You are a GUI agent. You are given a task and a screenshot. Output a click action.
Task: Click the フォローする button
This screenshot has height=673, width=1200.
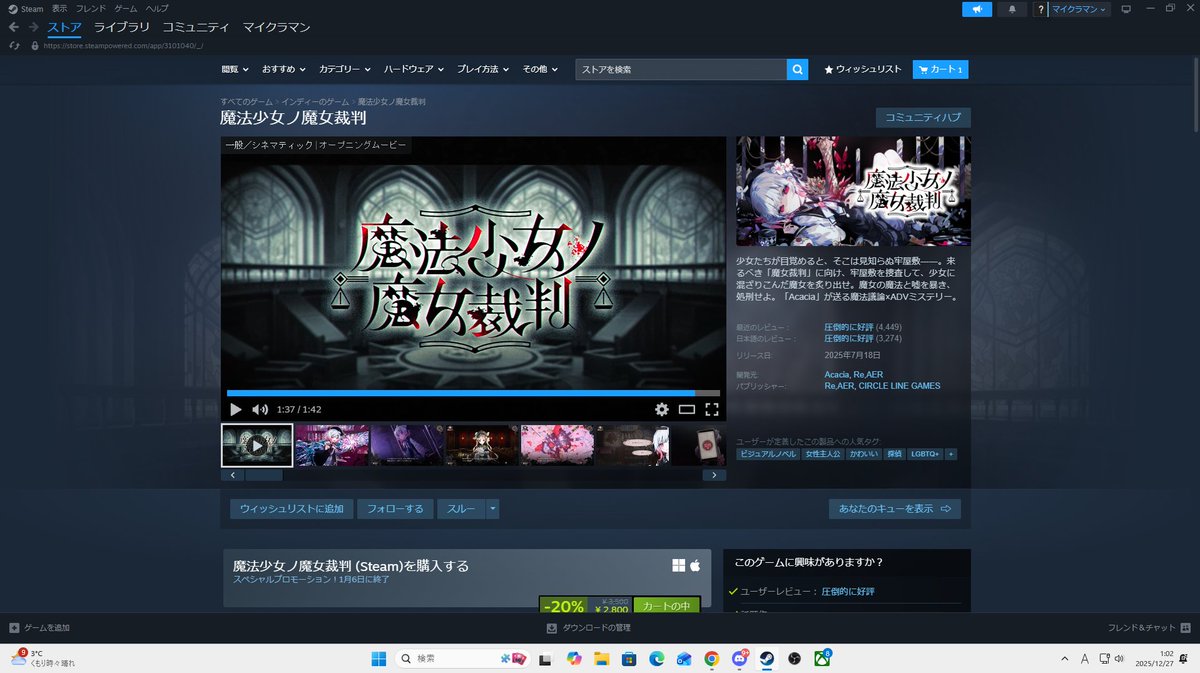pyautogui.click(x=395, y=509)
